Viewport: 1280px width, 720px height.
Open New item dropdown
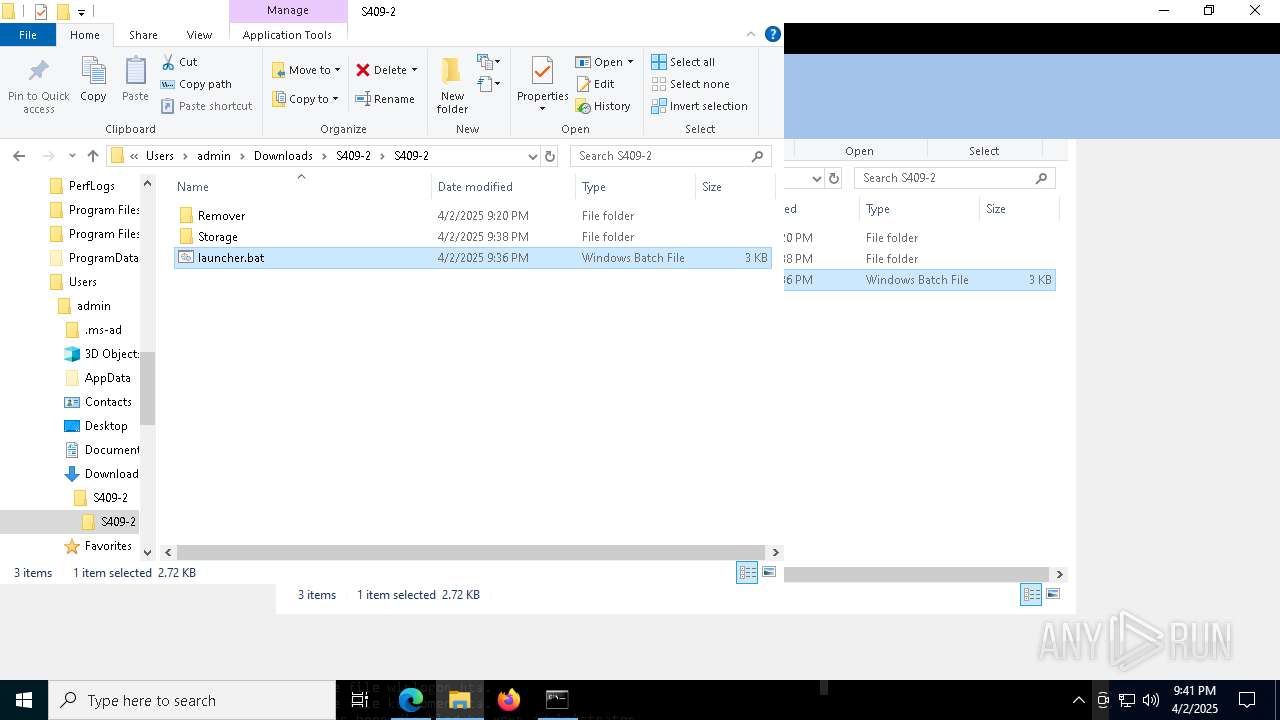pos(489,62)
